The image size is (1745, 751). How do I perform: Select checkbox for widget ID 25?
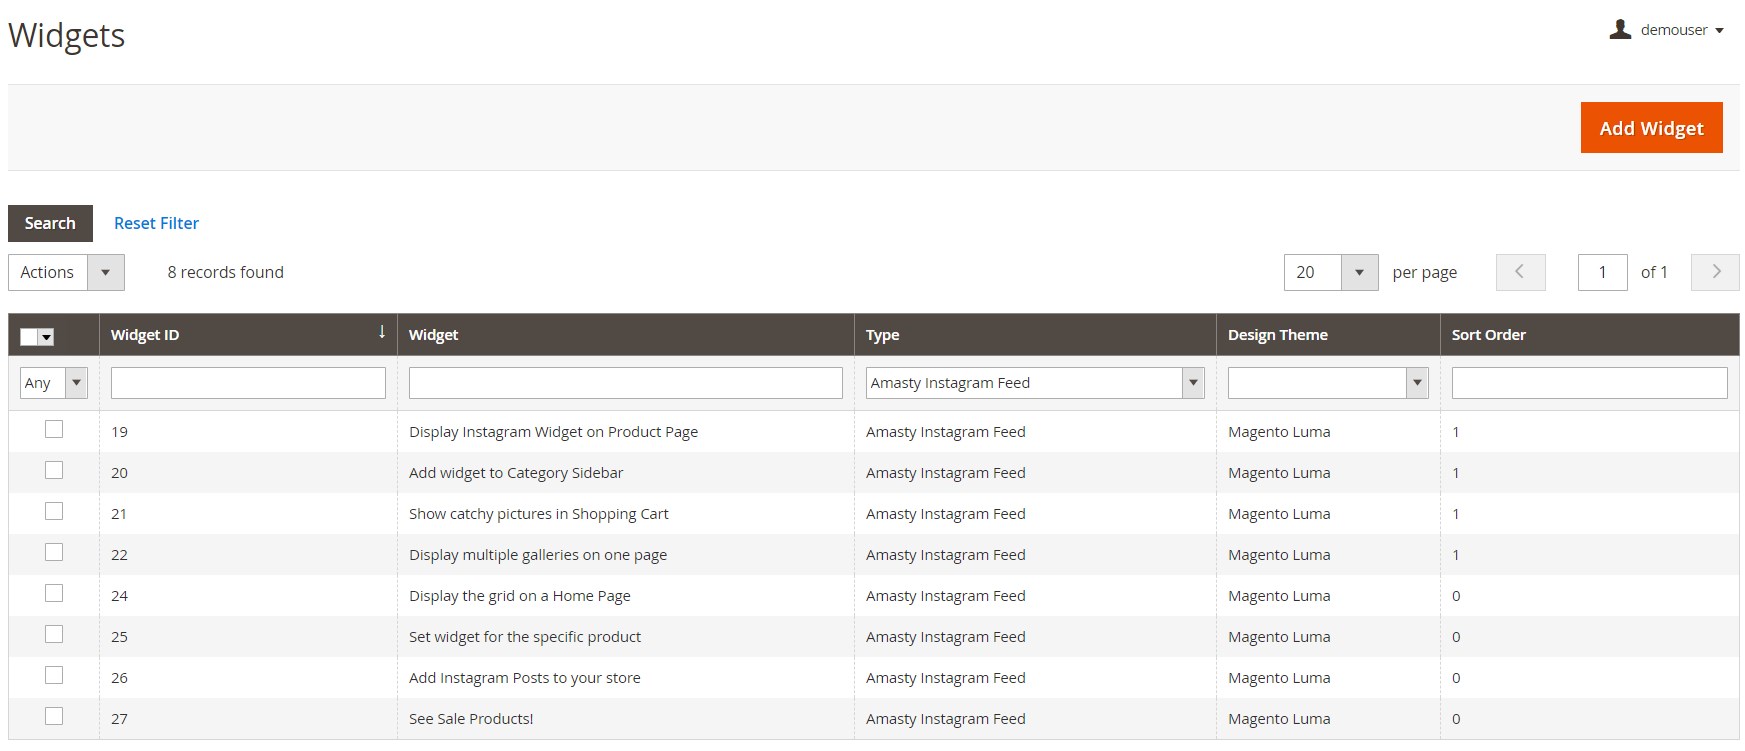(54, 635)
